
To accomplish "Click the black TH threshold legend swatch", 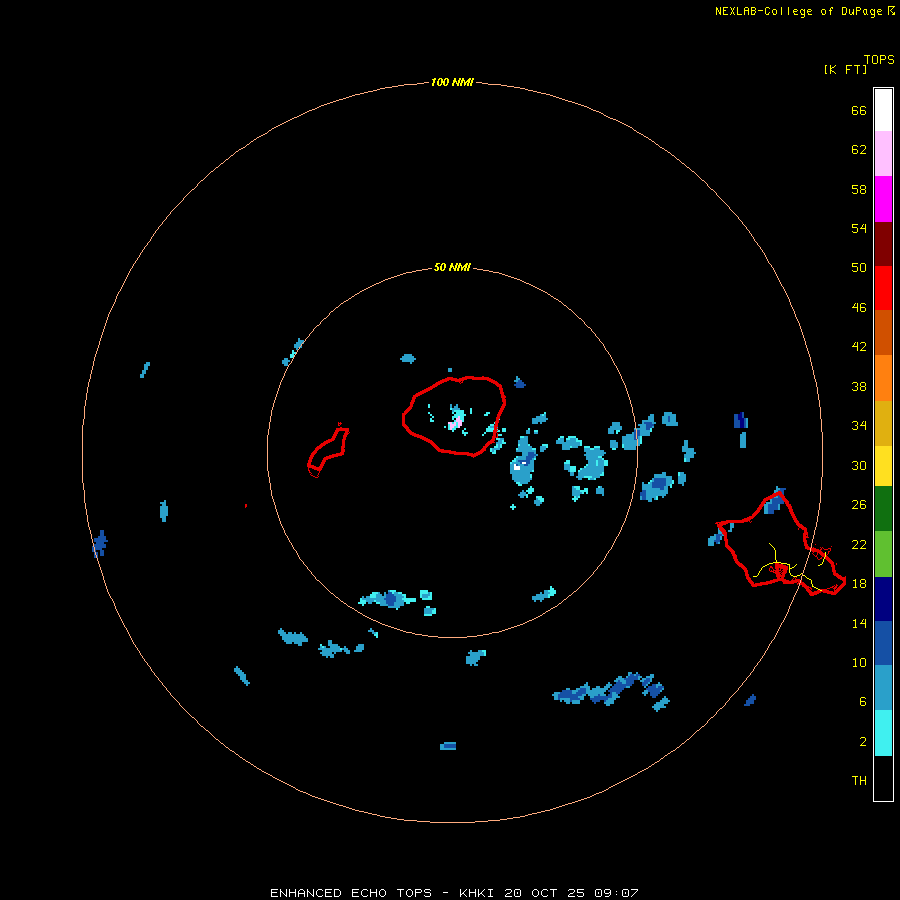I will 883,778.
